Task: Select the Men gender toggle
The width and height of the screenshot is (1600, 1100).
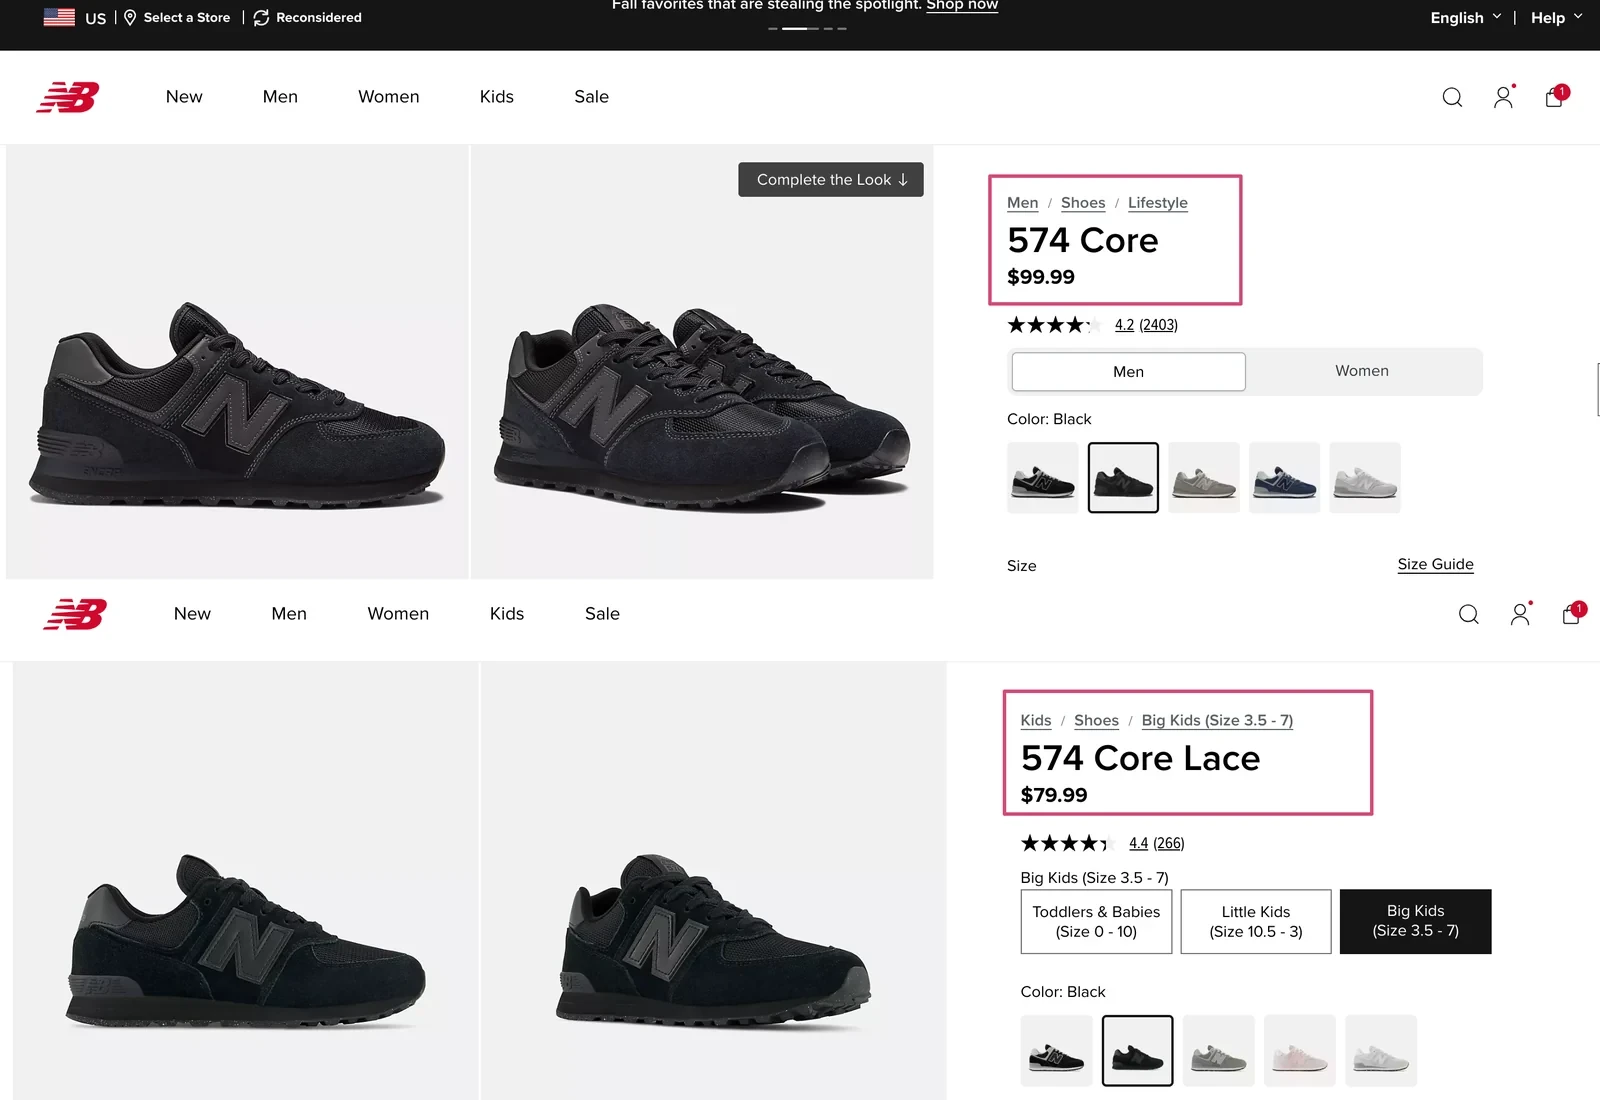Action: pos(1128,371)
